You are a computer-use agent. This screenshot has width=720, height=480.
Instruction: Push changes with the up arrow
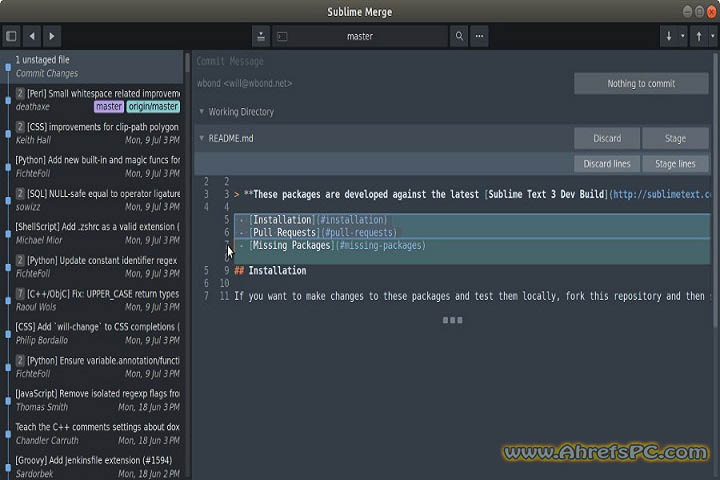[x=699, y=36]
